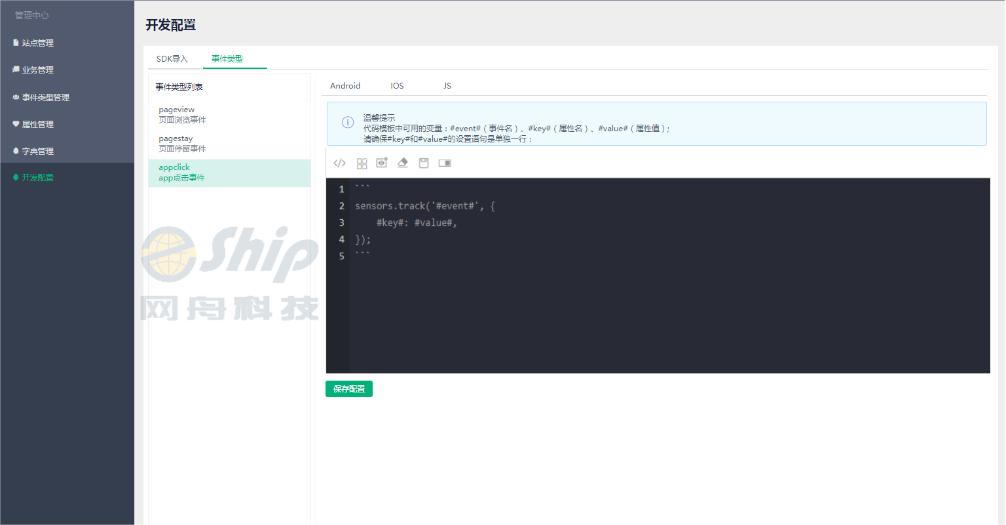This screenshot has width=1006, height=525.
Task: Click the preview eye icon in editor toolbar
Action: pos(382,163)
